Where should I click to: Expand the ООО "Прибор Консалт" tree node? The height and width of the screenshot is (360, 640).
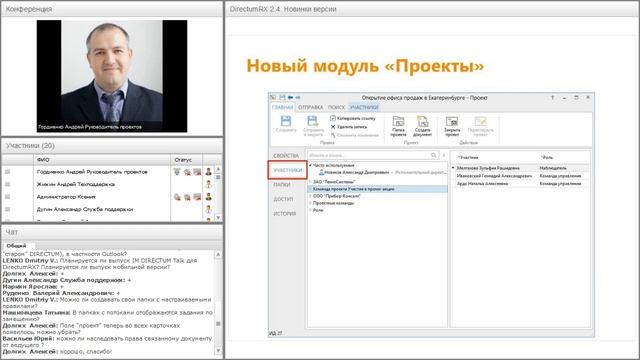click(x=310, y=196)
